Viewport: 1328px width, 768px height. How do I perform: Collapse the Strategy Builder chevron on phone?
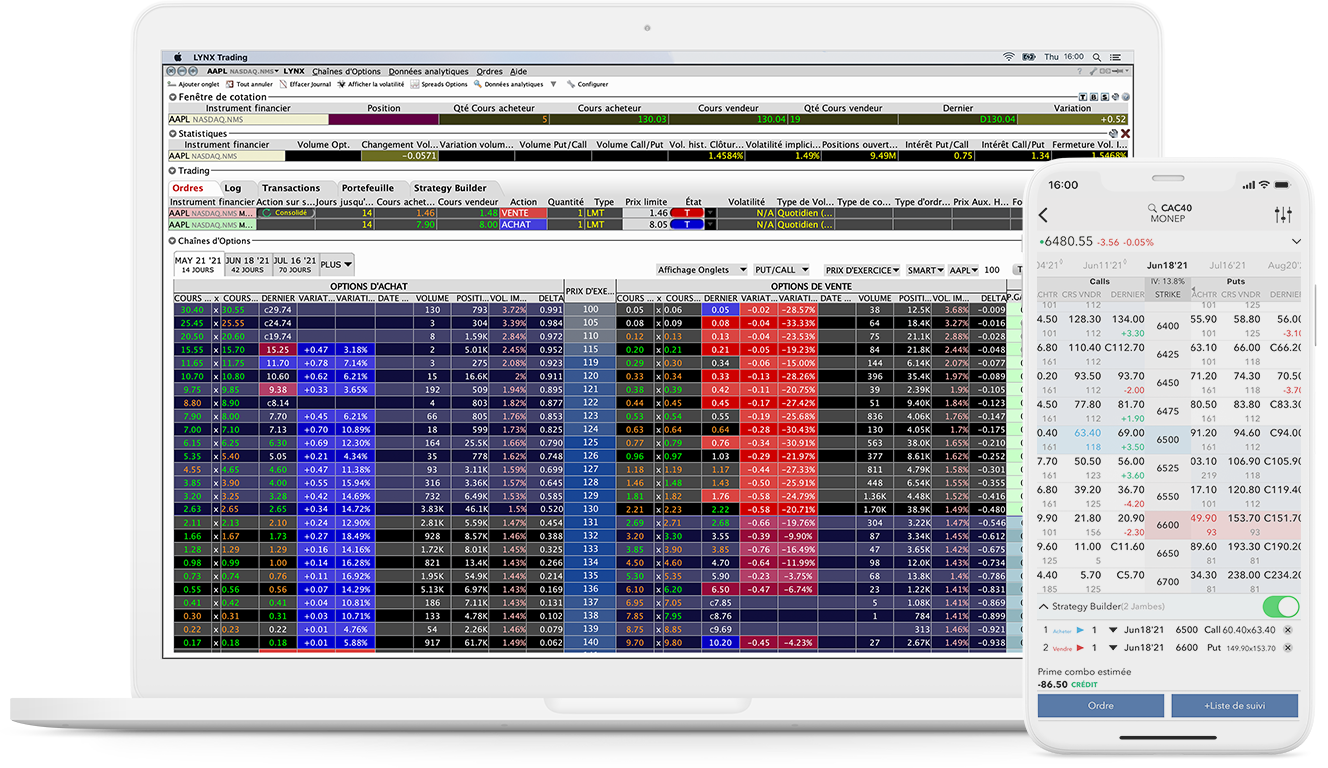(1044, 606)
